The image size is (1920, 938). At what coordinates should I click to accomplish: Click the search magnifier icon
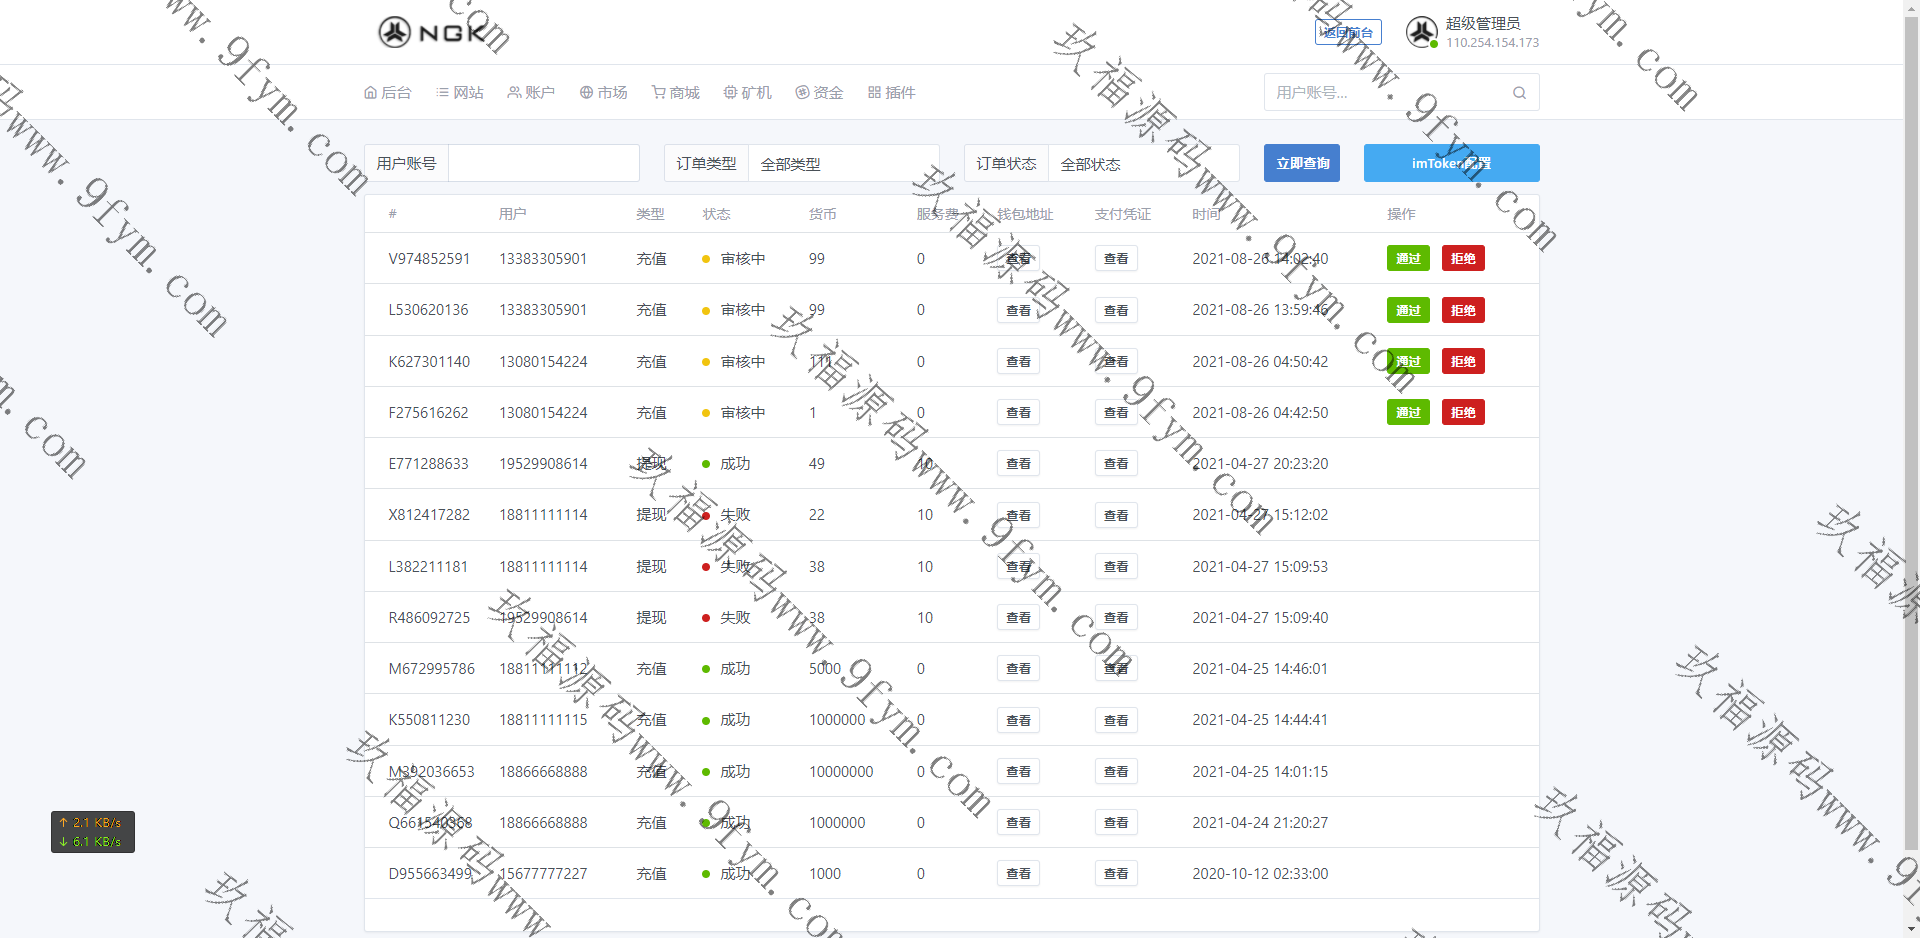[x=1519, y=93]
